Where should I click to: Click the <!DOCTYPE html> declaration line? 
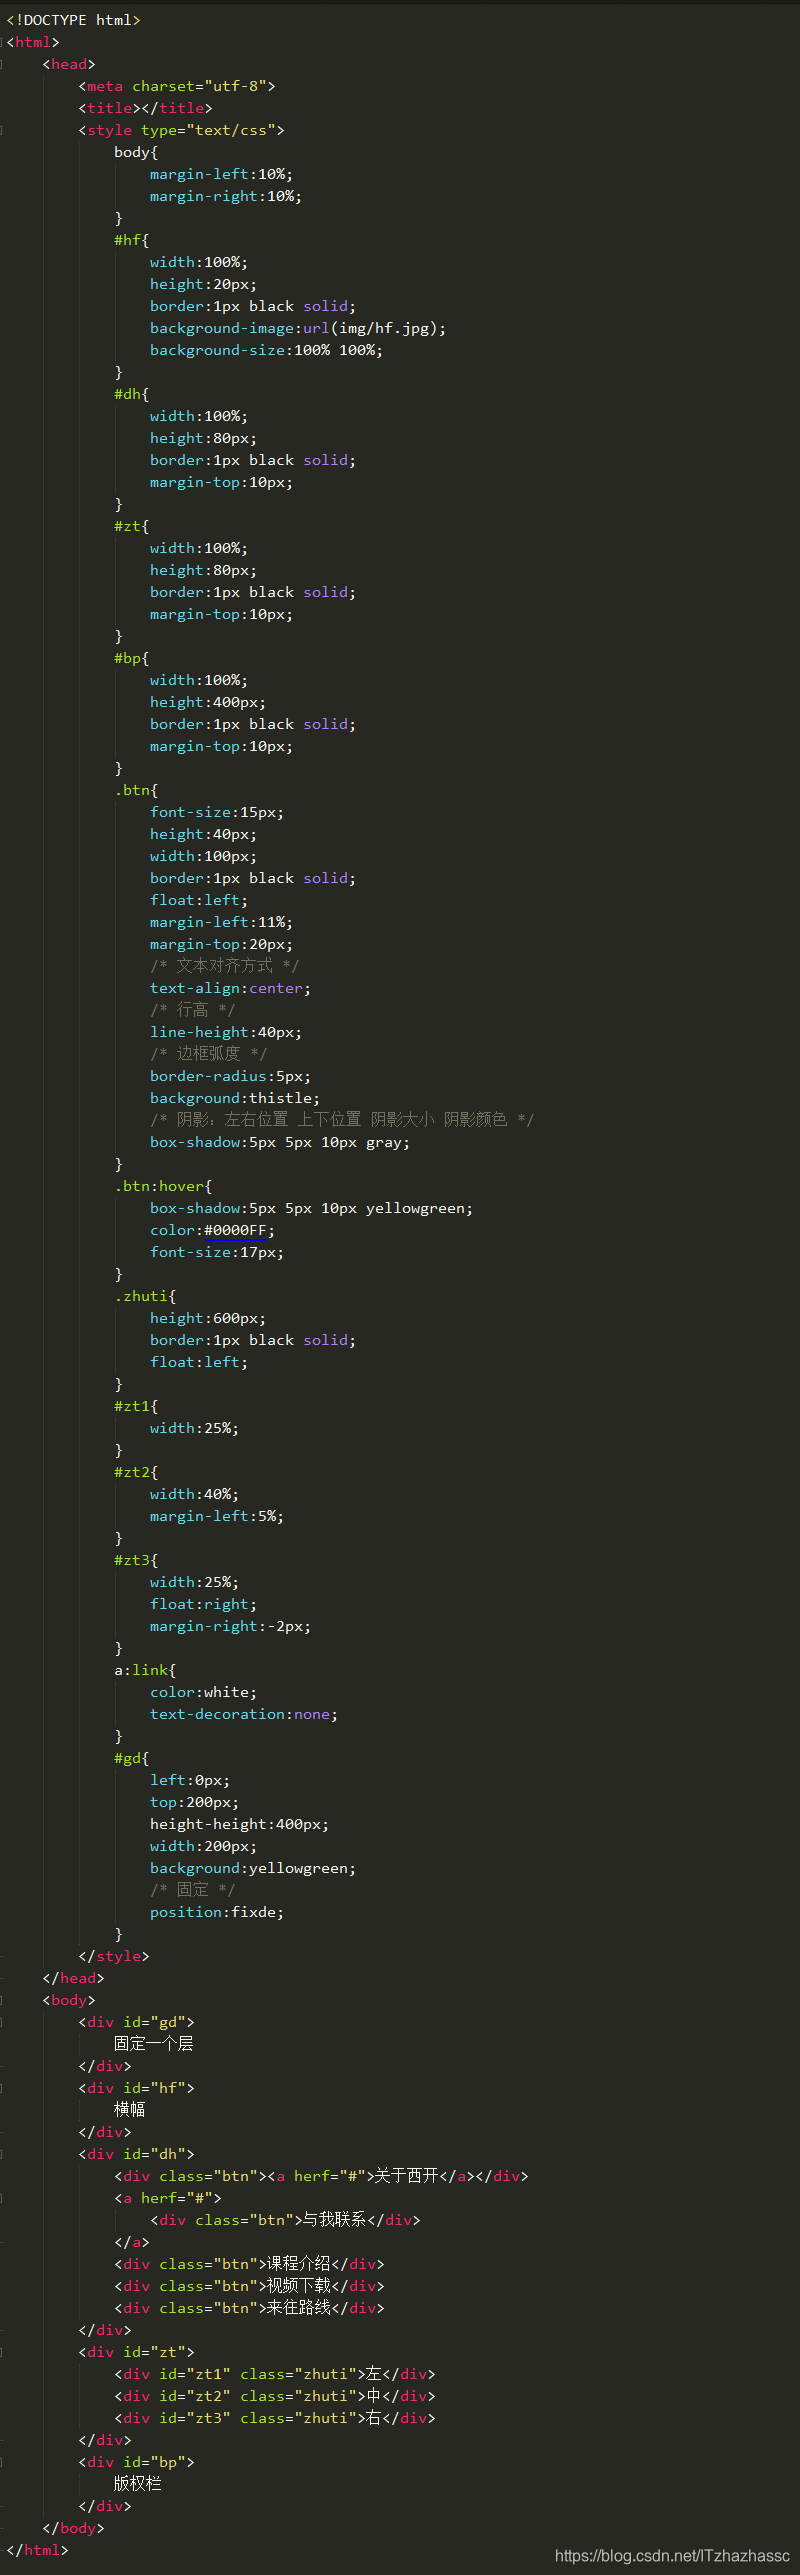coord(73,20)
